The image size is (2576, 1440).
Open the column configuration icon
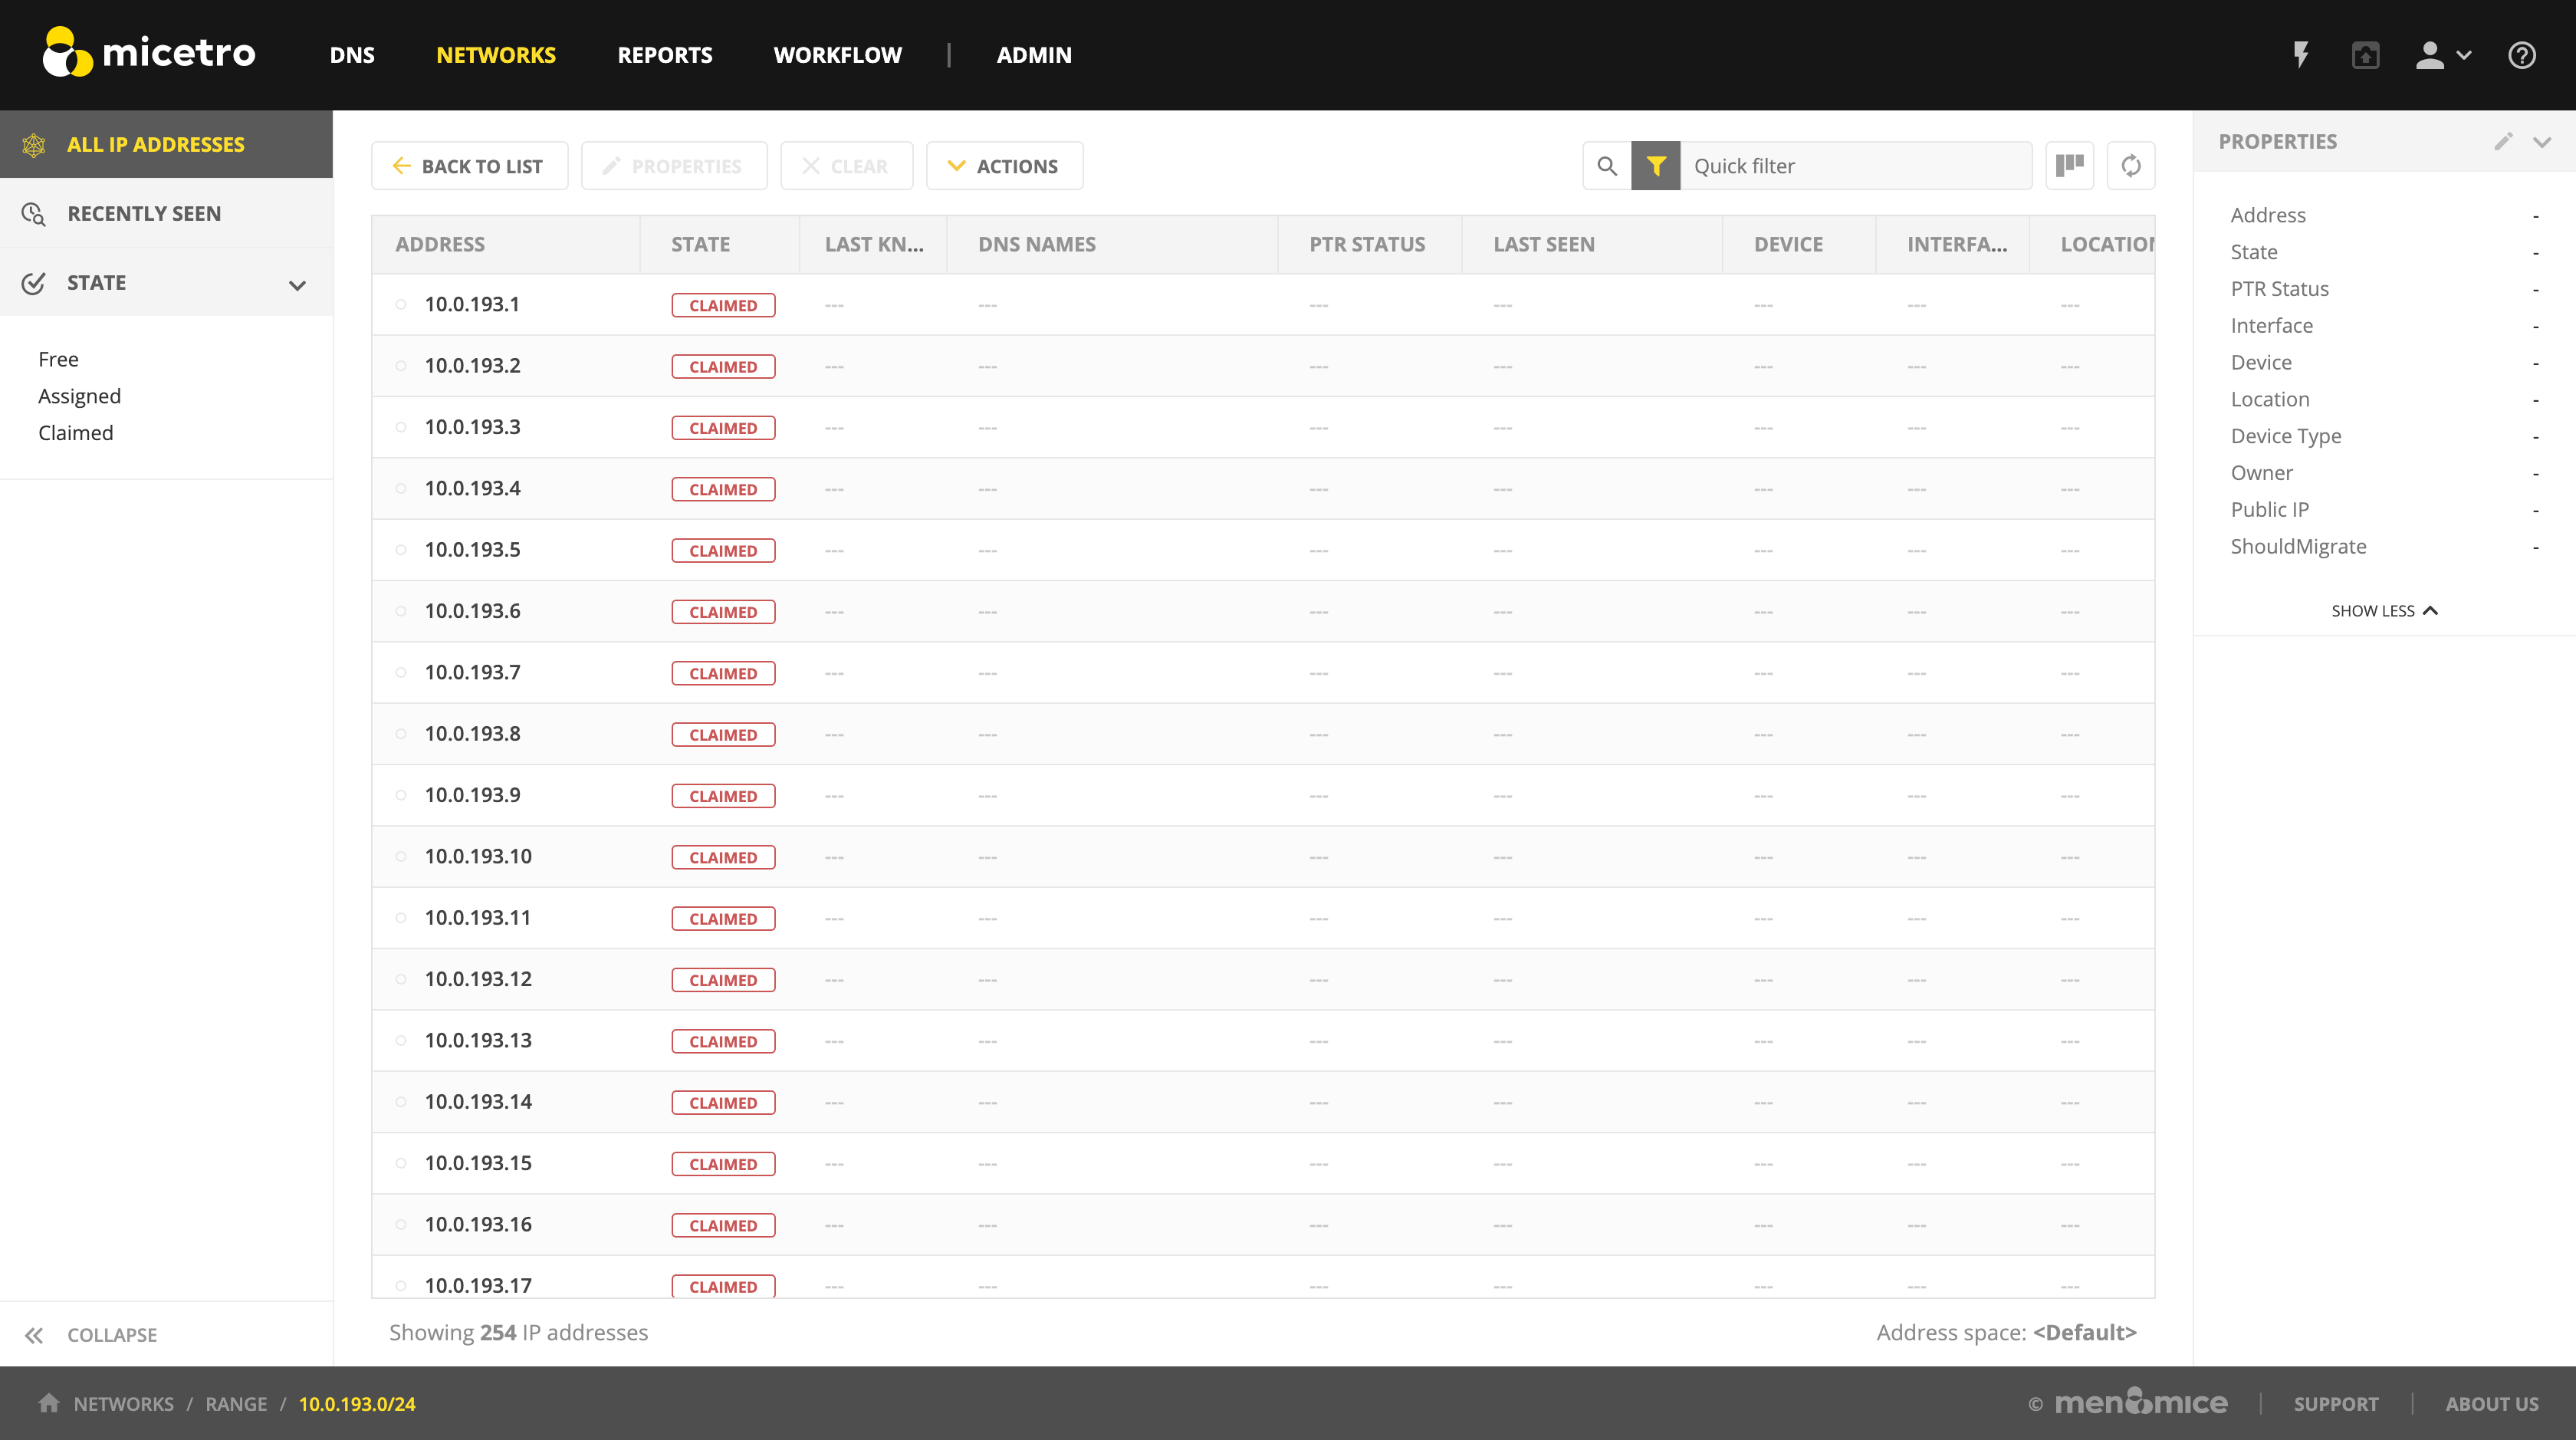click(2070, 166)
